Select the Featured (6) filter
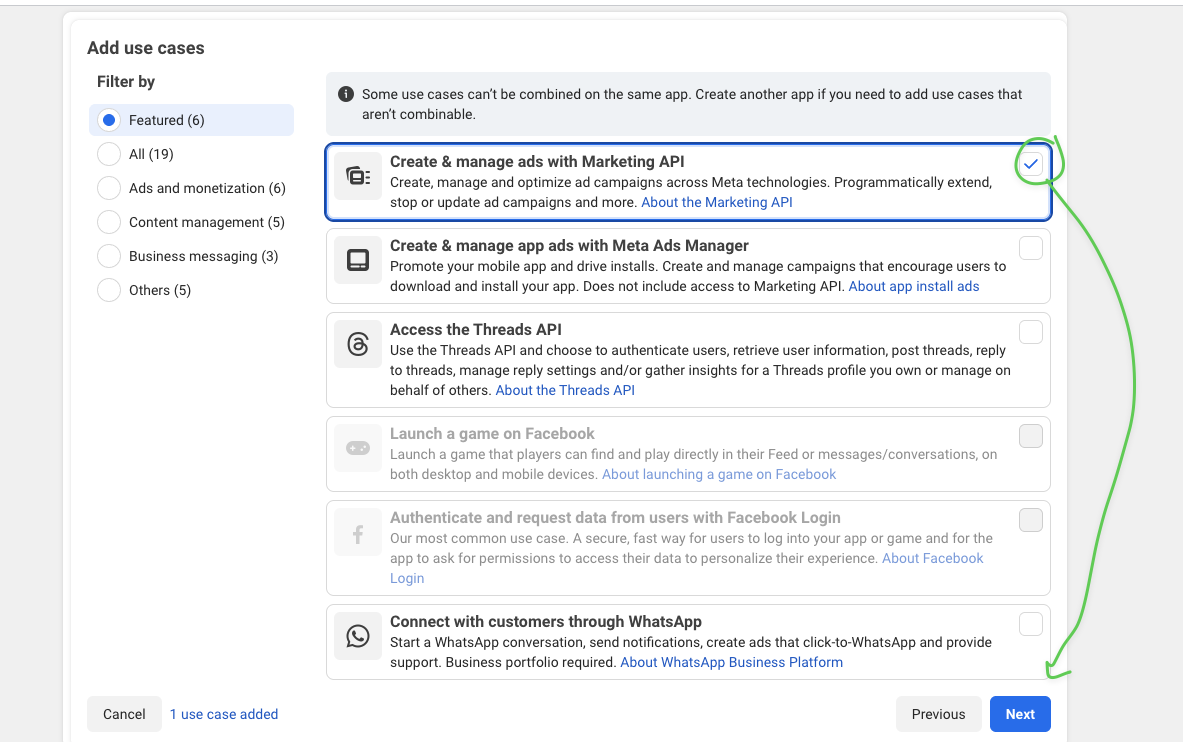 pos(109,120)
